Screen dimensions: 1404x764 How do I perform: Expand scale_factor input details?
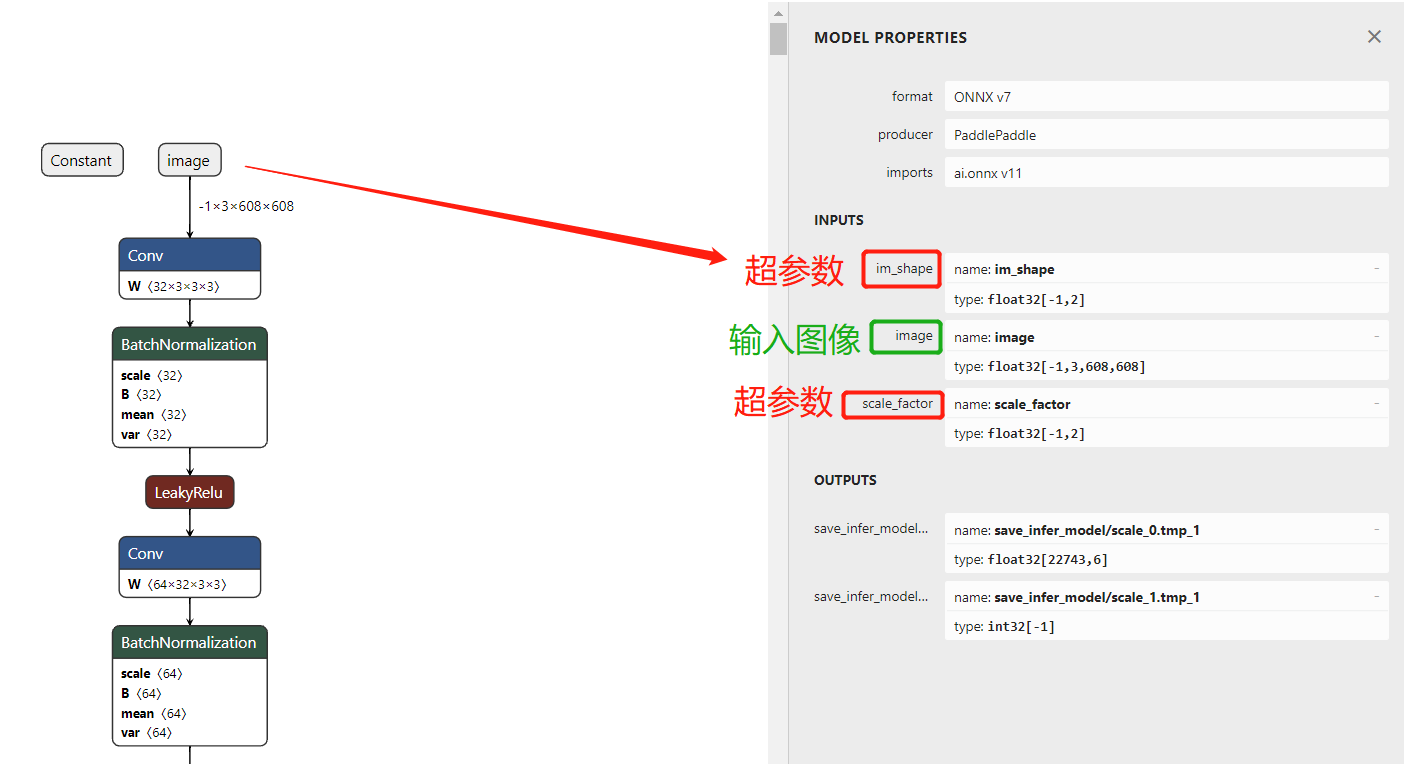[1377, 404]
